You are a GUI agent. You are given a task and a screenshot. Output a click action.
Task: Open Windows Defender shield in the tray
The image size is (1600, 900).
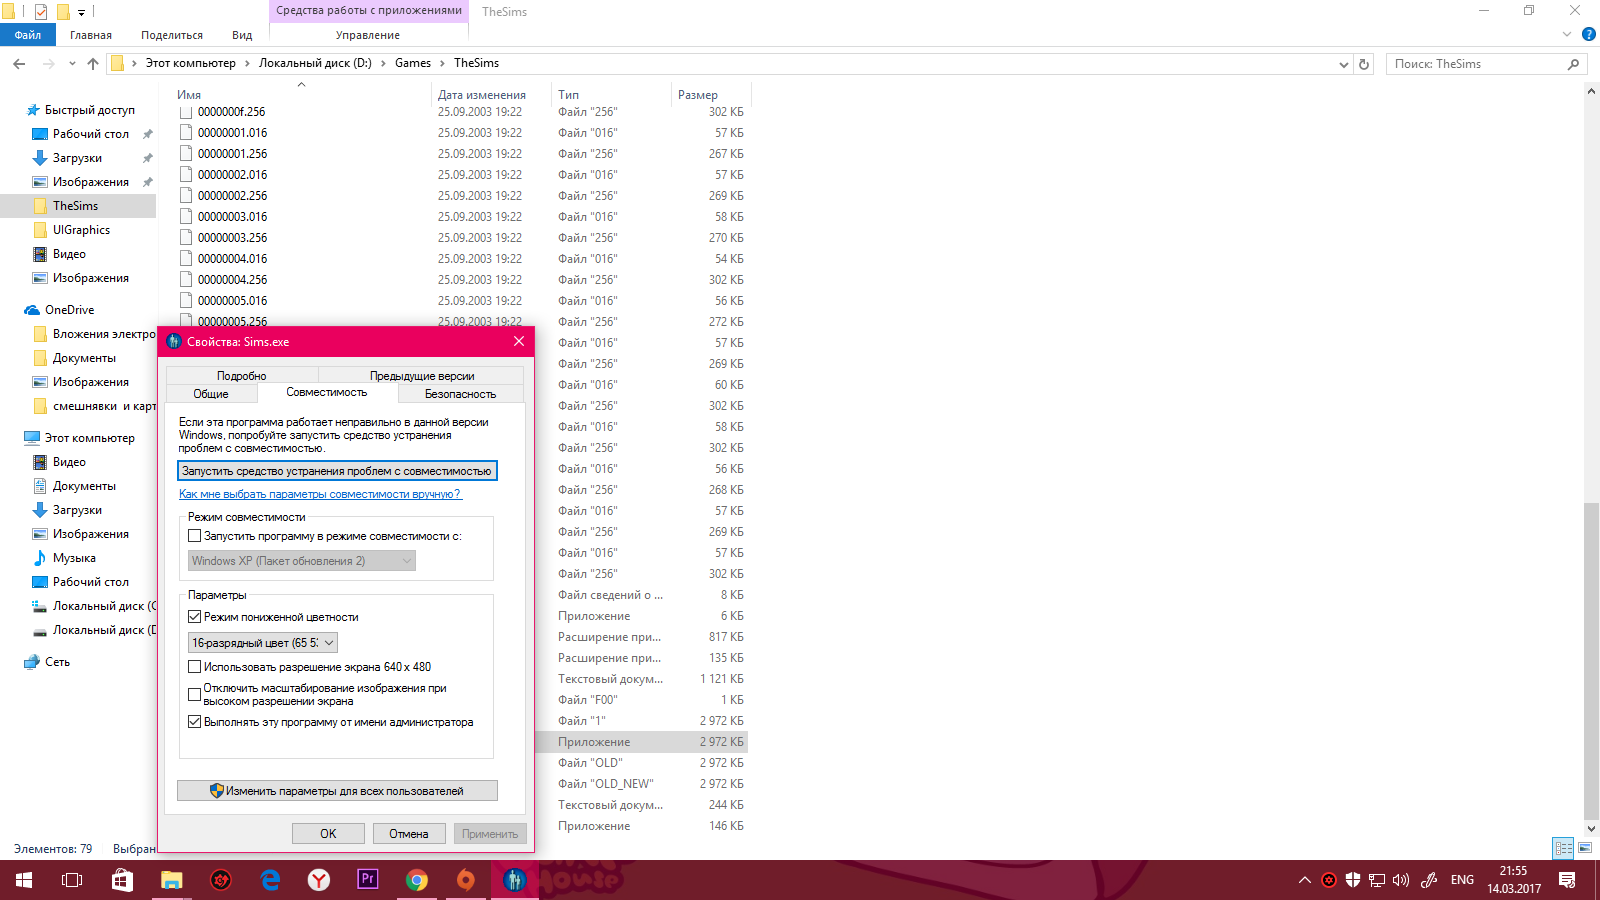(1353, 880)
